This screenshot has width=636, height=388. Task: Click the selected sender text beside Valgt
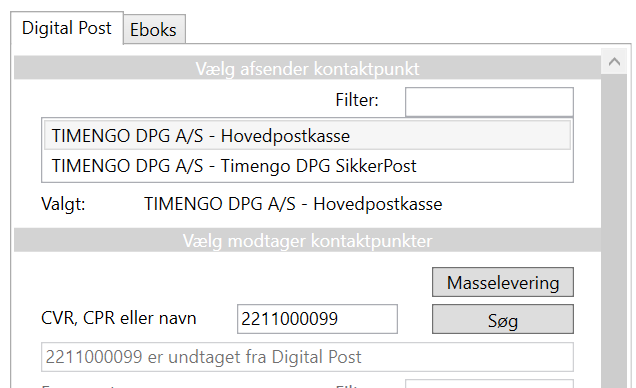tap(293, 204)
